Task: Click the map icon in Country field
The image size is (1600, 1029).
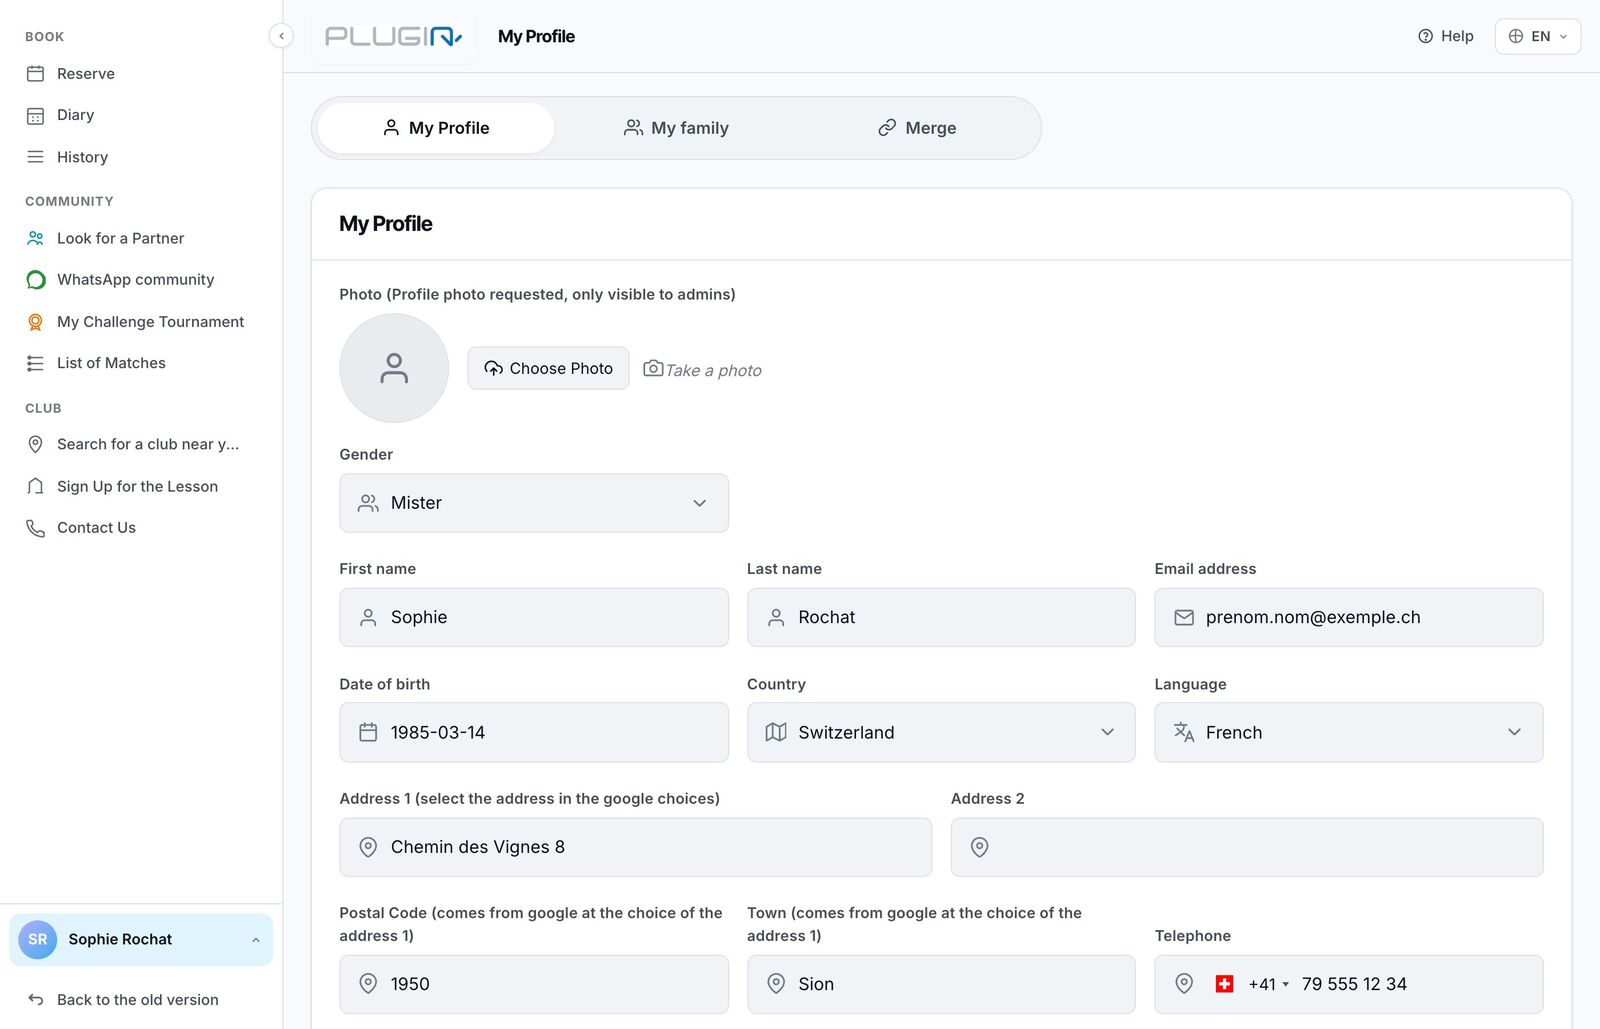Action: [x=776, y=733]
